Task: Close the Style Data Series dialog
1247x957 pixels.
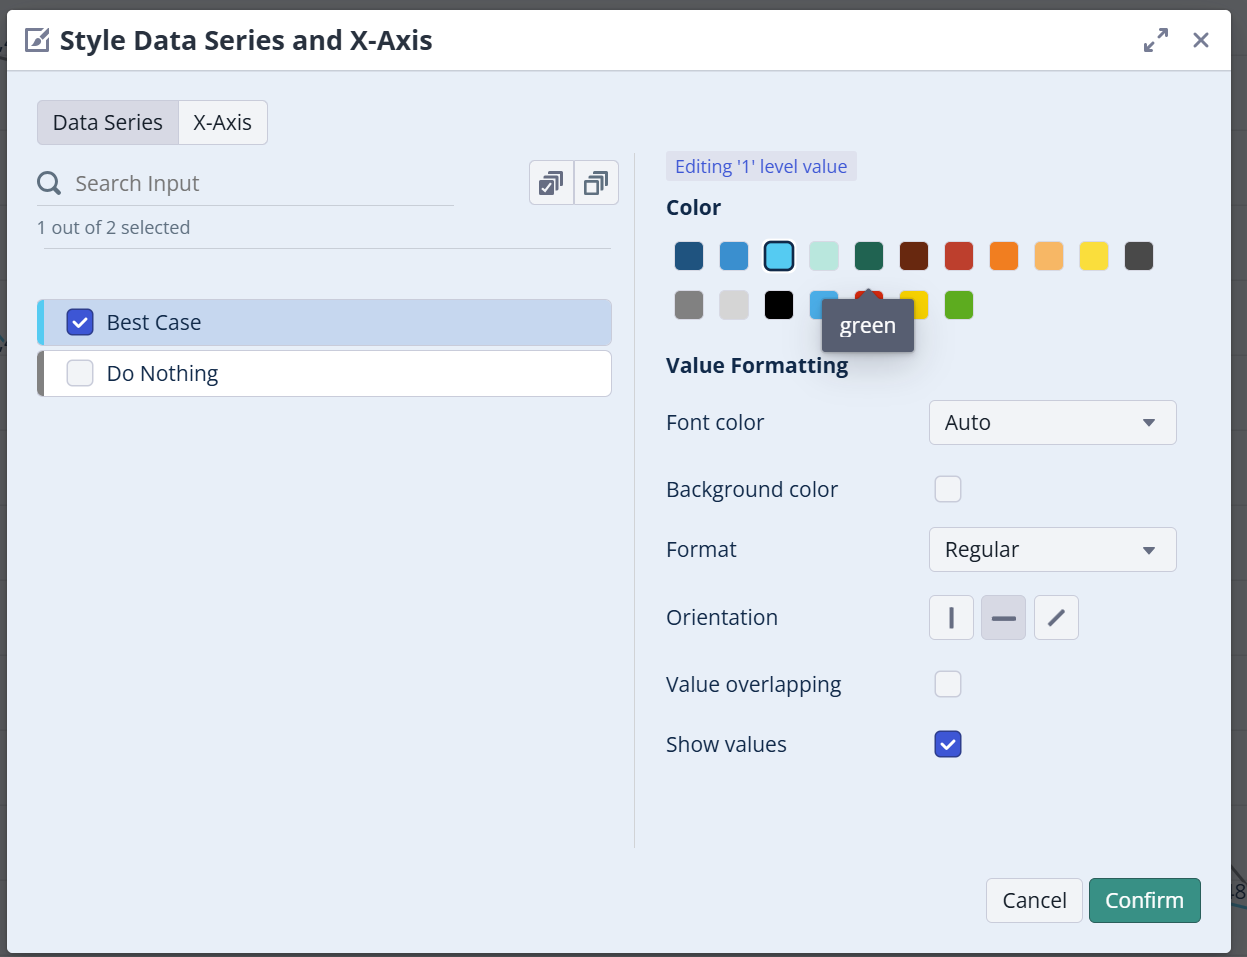Action: coord(1201,40)
